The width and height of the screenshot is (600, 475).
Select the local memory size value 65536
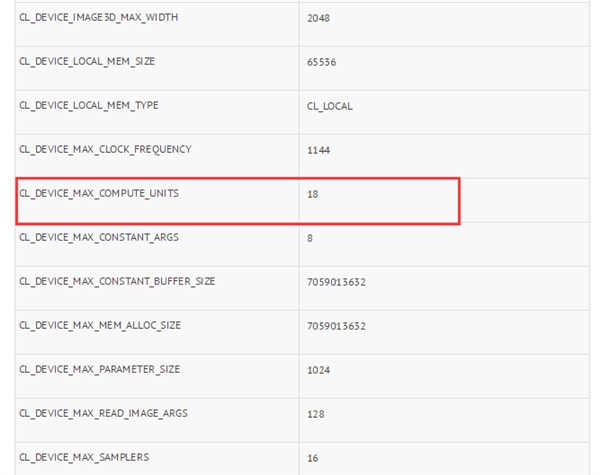pos(321,62)
